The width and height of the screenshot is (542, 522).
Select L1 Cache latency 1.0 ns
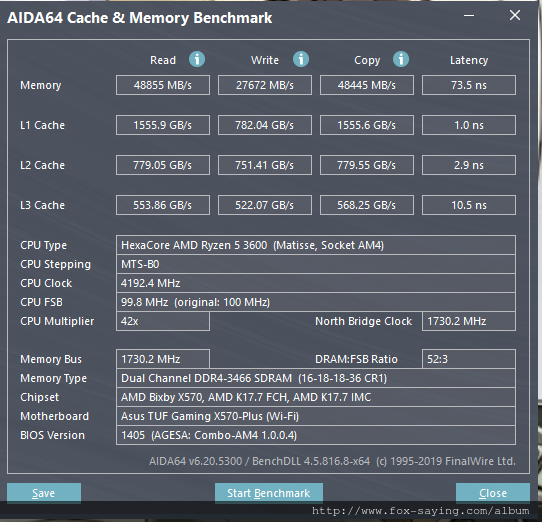469,125
